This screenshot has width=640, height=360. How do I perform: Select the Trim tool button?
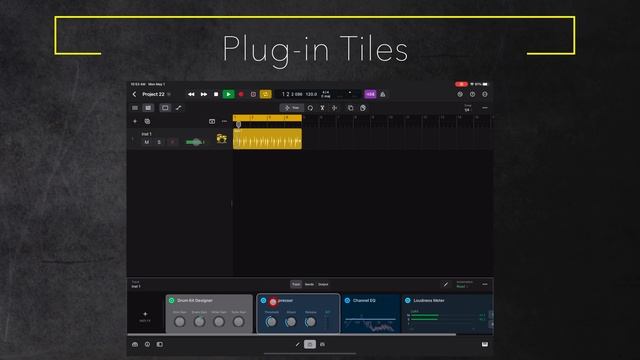292,108
